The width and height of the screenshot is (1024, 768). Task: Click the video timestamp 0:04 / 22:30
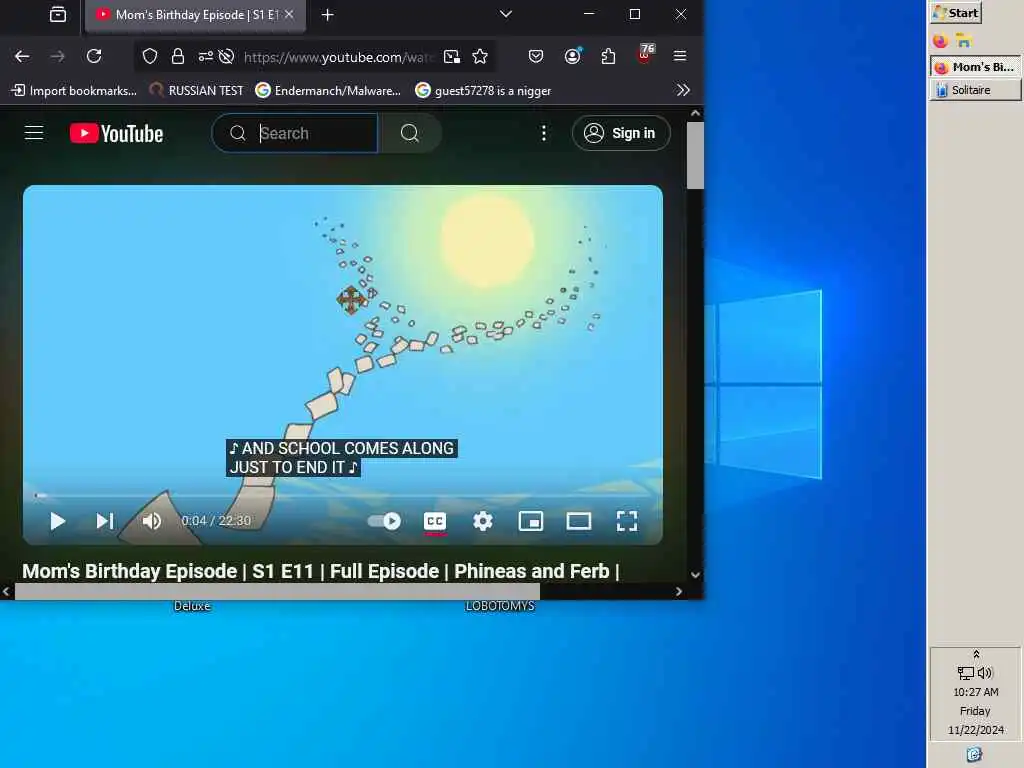click(x=216, y=520)
